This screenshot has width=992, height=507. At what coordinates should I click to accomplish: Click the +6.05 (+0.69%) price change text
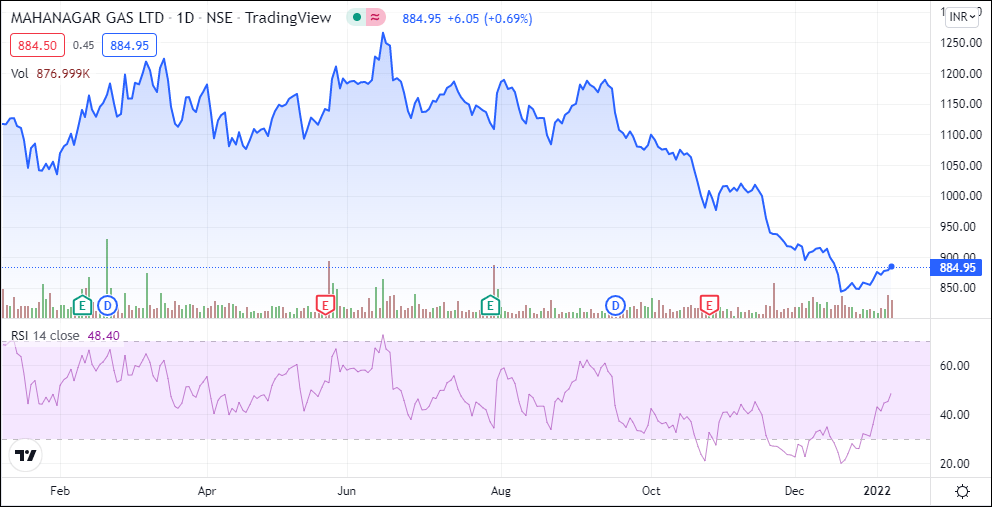pyautogui.click(x=490, y=18)
